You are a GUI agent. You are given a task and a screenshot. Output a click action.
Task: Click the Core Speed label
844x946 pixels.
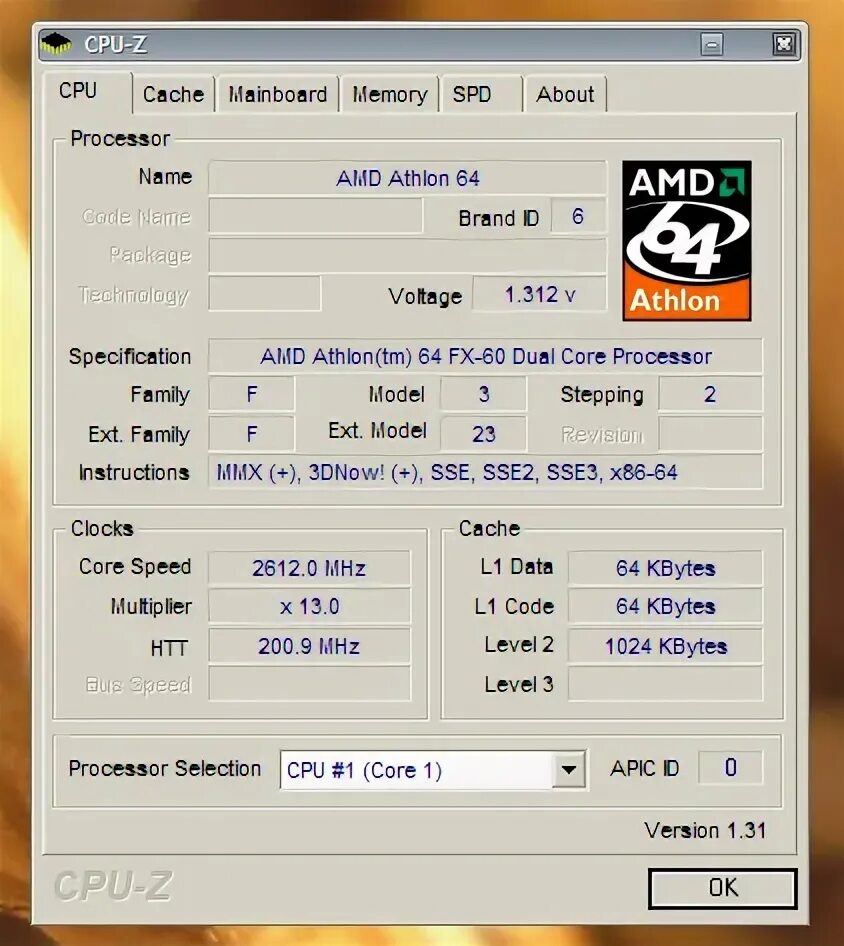[x=135, y=567]
